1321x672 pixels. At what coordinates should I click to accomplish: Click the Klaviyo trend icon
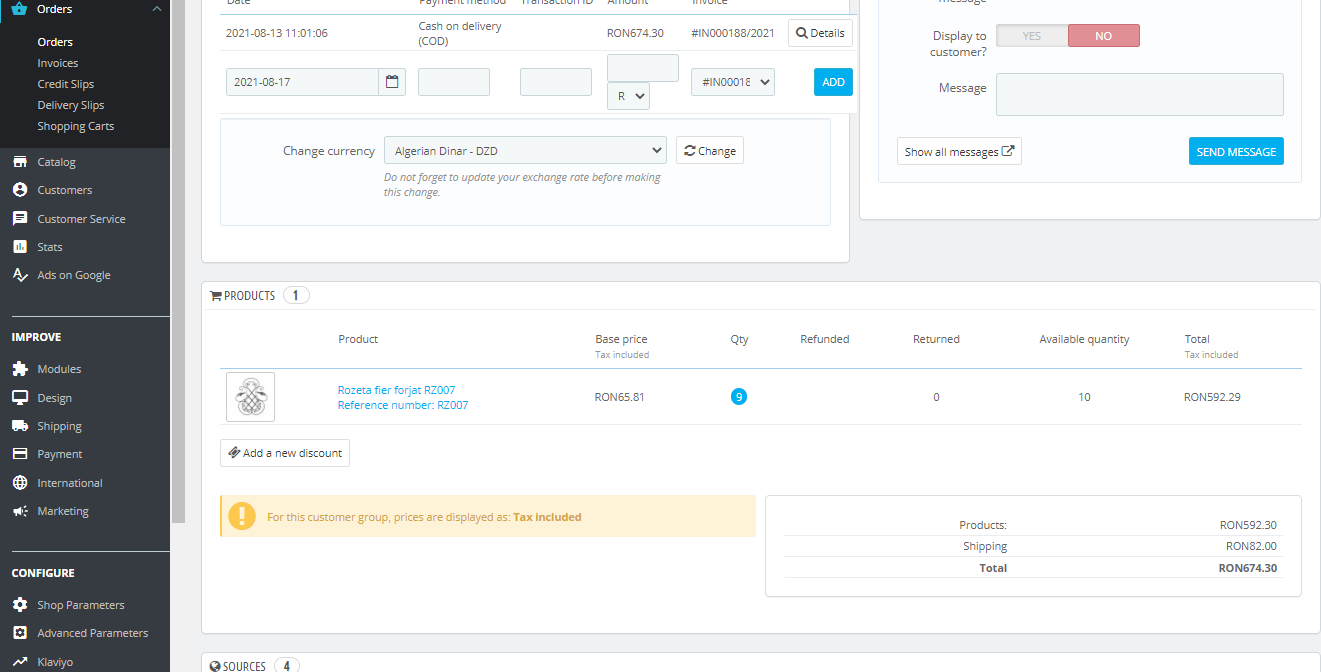click(x=19, y=661)
